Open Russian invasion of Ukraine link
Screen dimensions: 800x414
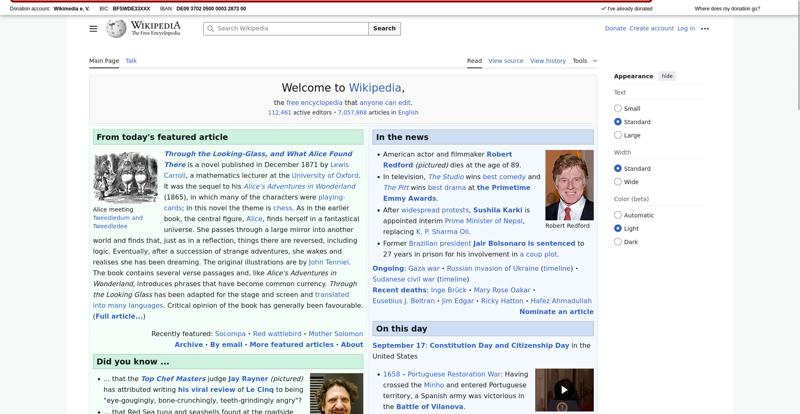tap(492, 268)
